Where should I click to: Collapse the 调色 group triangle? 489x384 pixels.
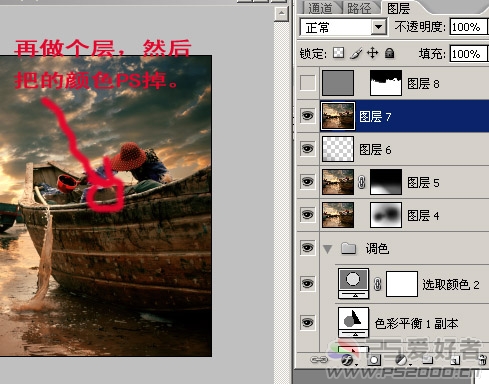pyautogui.click(x=328, y=249)
